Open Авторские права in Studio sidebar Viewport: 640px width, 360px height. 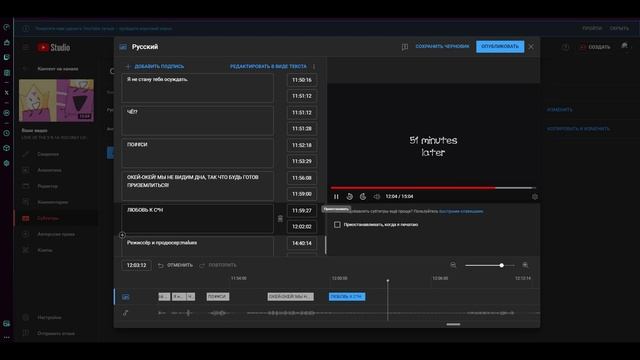[x=56, y=234]
